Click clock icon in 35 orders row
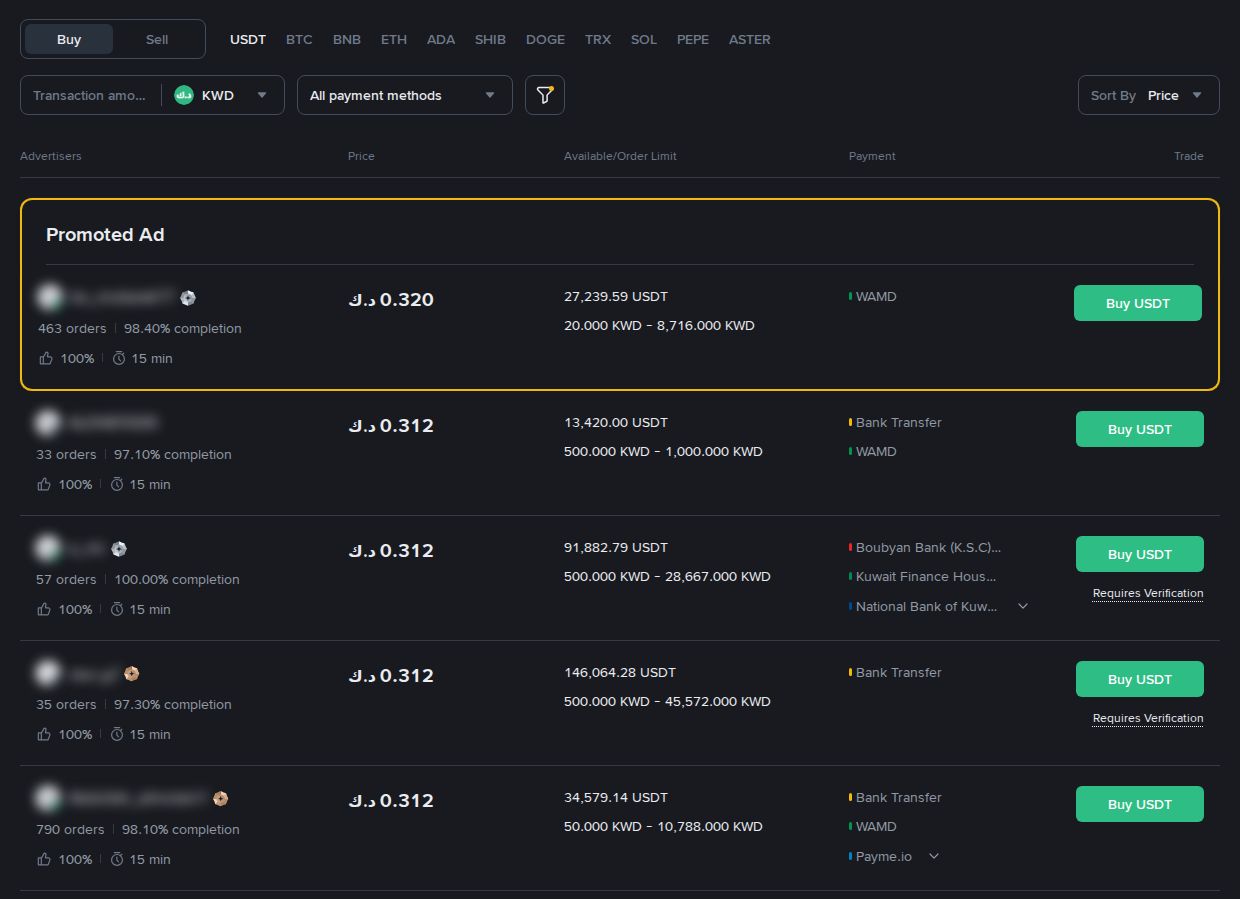The image size is (1240, 899). tap(117, 734)
